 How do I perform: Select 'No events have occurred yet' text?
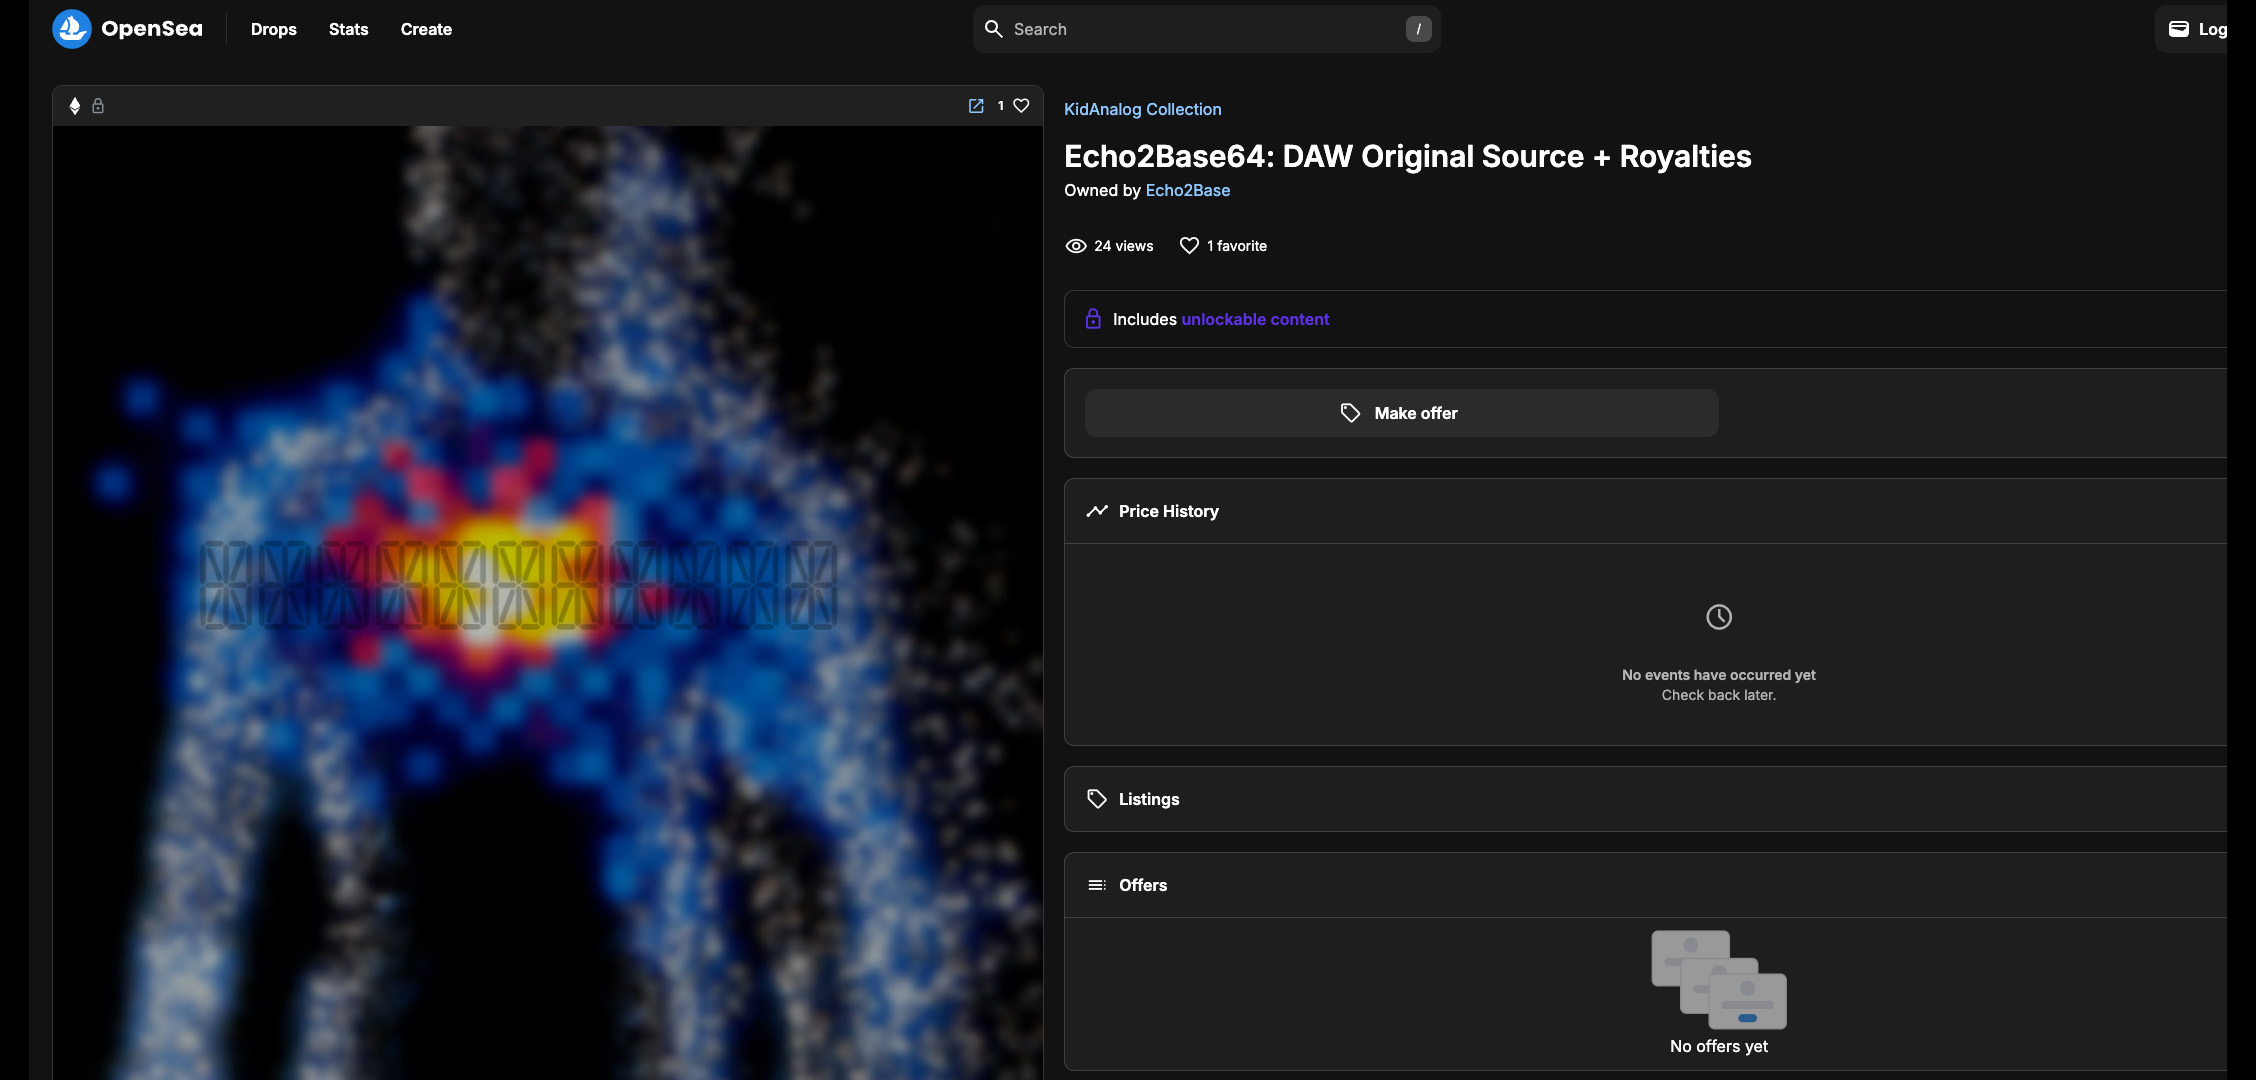(x=1718, y=675)
